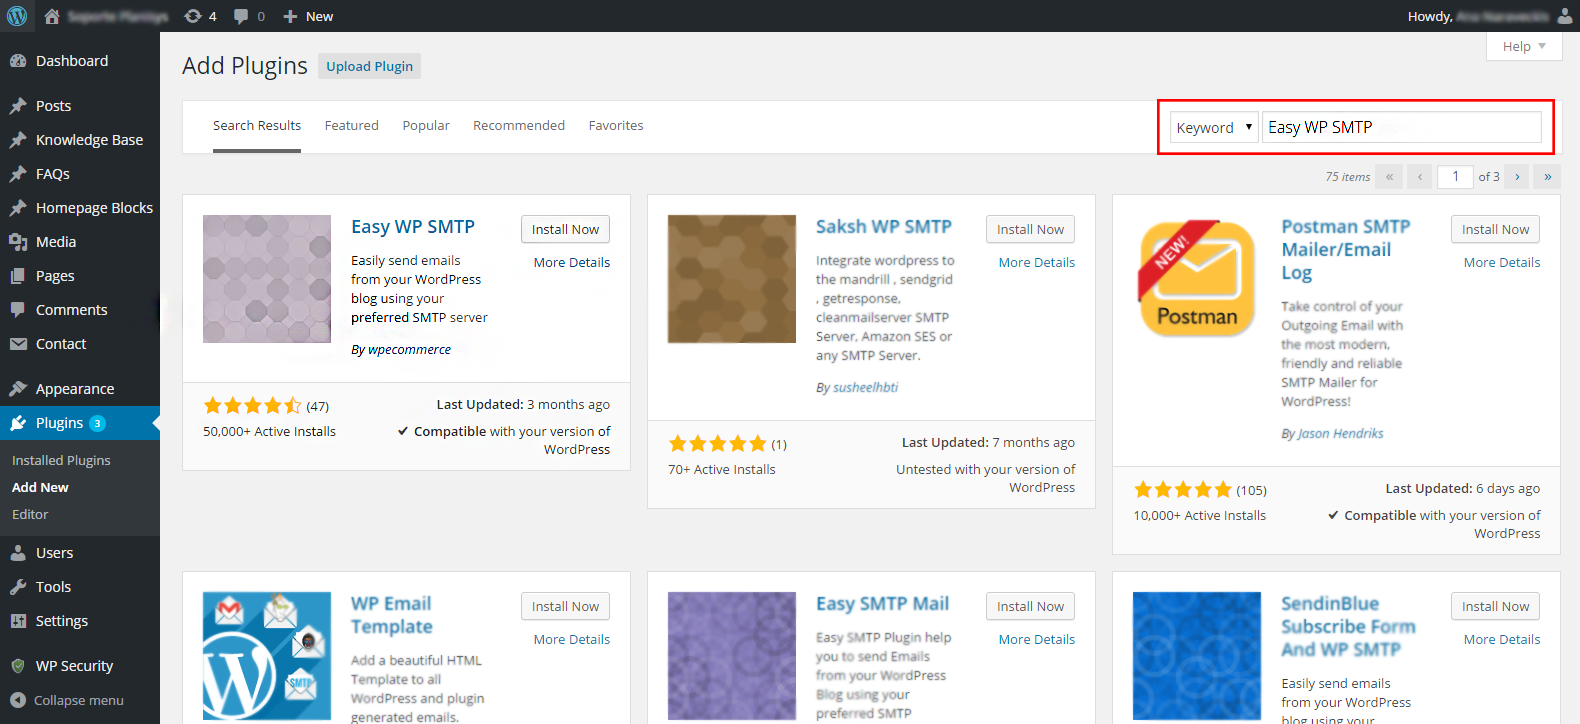This screenshot has height=724, width=1580.
Task: Click the user avatar icon beside Howdy
Action: coord(1565,16)
